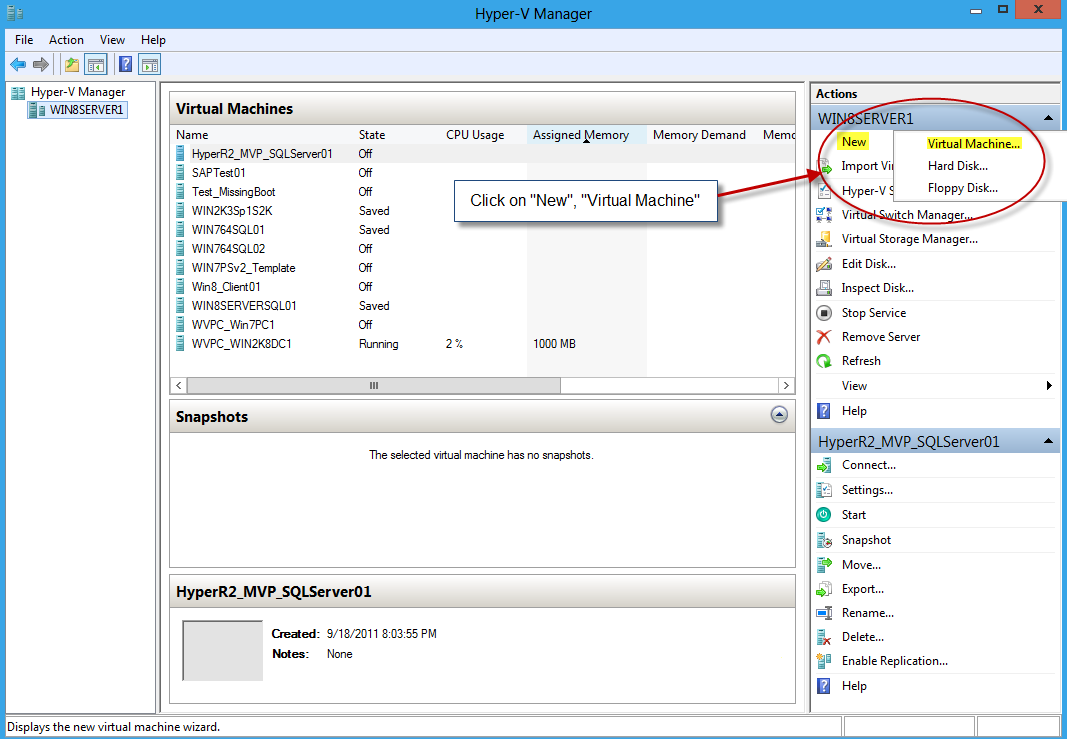Choose Virtual Machine... from New submenu
This screenshot has width=1067, height=739.
(974, 144)
